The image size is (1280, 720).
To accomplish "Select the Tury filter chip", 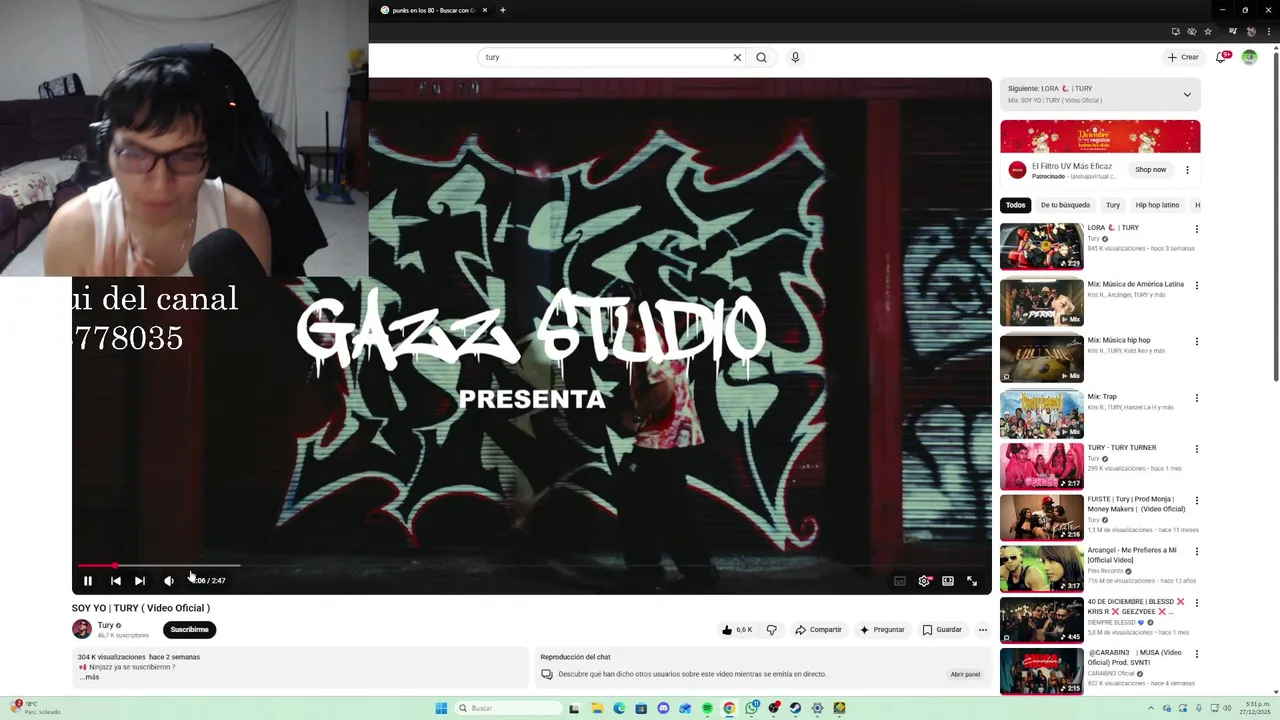I will (x=1113, y=205).
